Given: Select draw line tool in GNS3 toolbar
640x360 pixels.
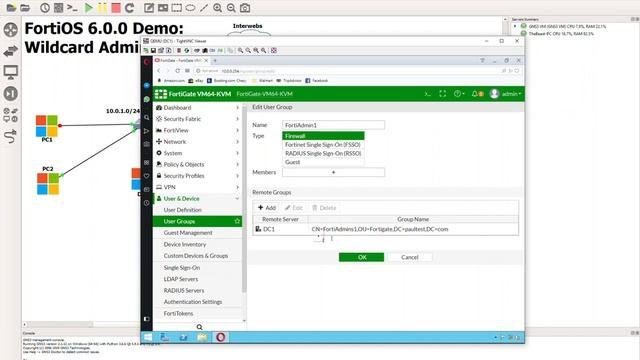Looking at the screenshot, I should pyautogui.click(x=204, y=8).
